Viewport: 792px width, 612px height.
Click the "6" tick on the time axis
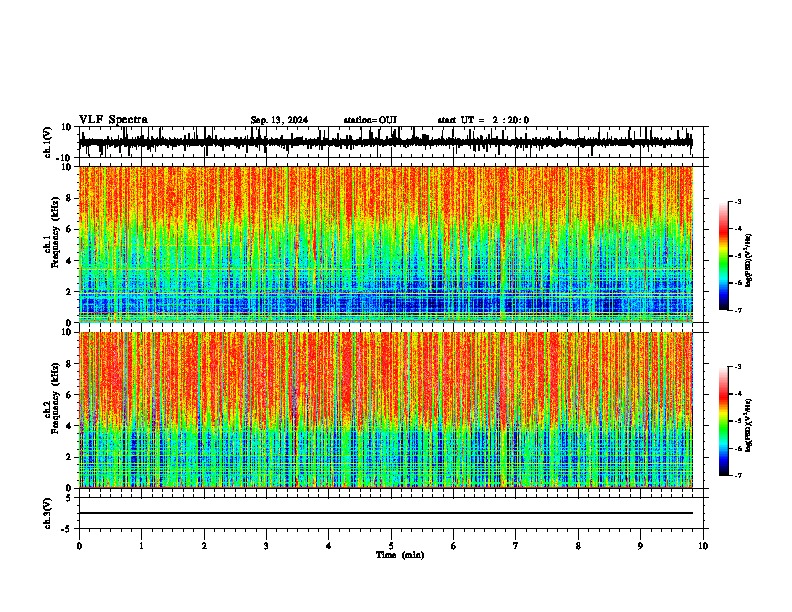pyautogui.click(x=454, y=546)
